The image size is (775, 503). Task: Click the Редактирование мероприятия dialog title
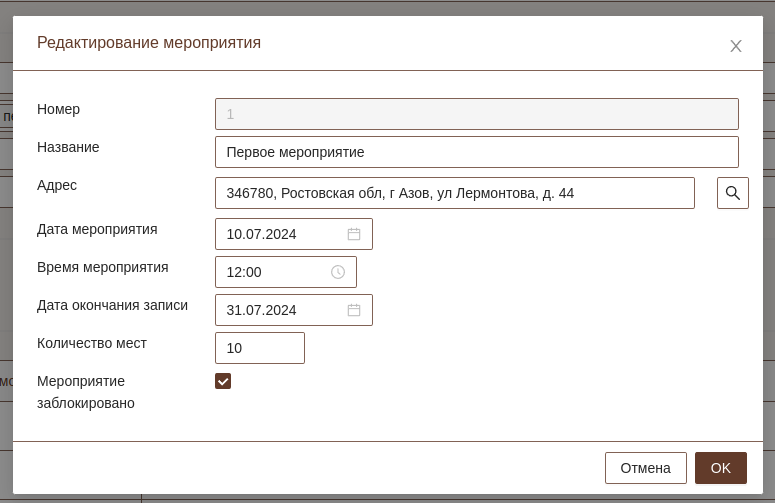(x=149, y=42)
